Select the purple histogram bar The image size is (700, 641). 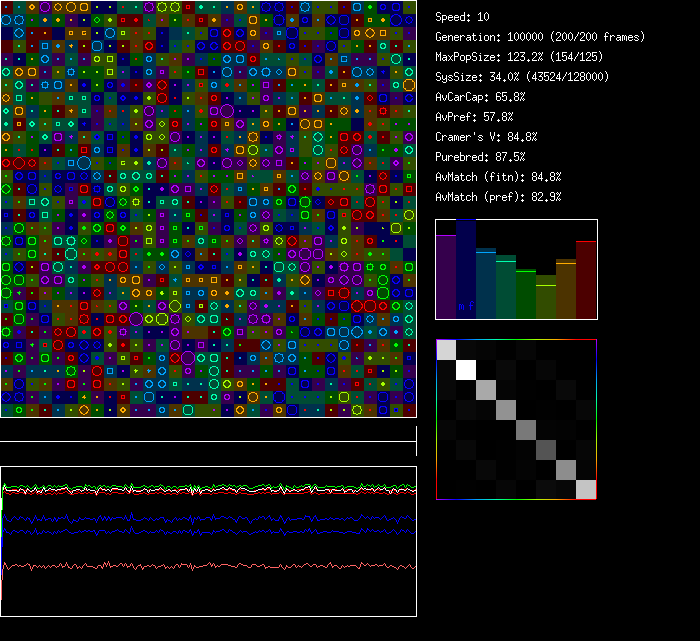click(x=446, y=277)
